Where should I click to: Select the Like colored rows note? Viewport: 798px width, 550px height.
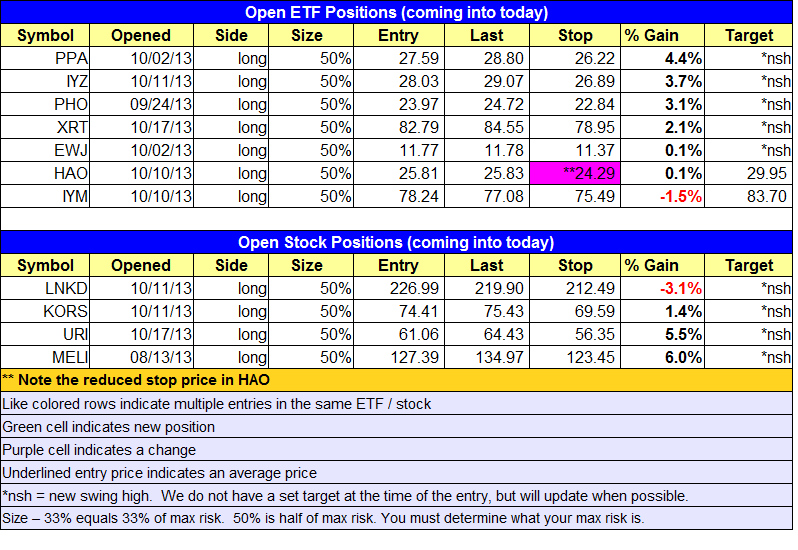click(396, 403)
